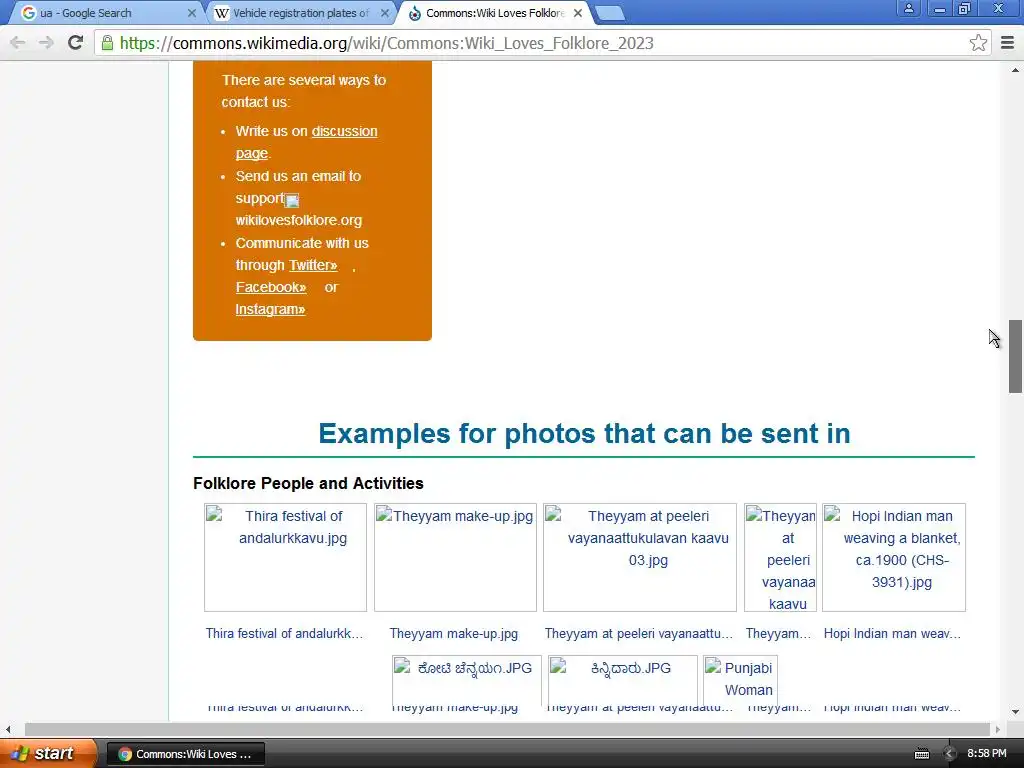Screen dimensions: 1024x768
Task: Click the 8:58 PM taskbar clock
Action: [x=986, y=754]
